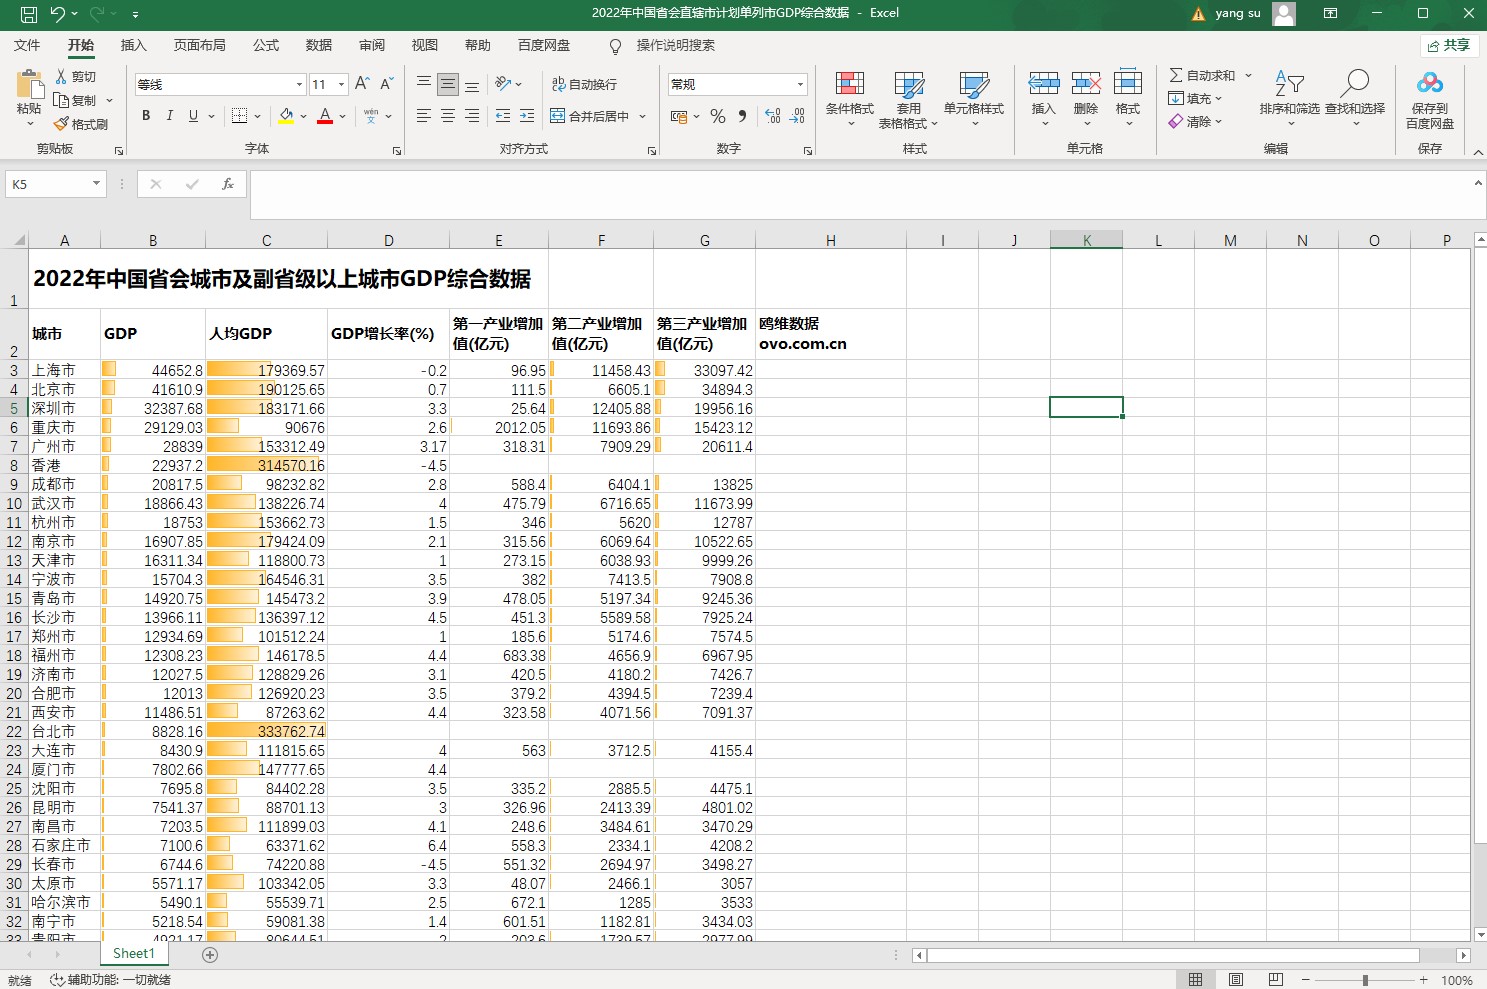Image resolution: width=1487 pixels, height=989 pixels.
Task: Click the Paste clipboard icon
Action: point(30,85)
